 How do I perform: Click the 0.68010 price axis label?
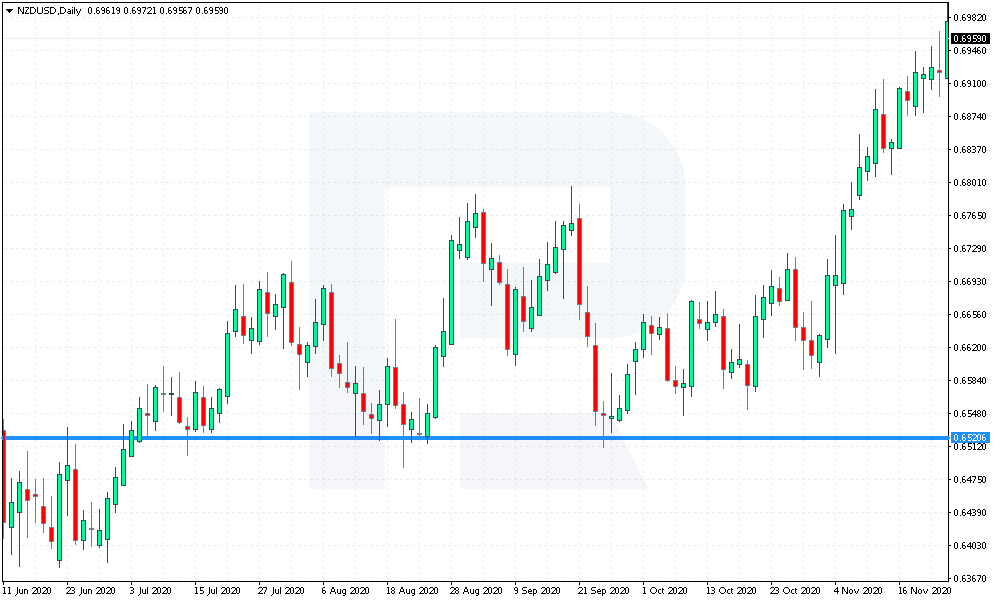click(x=971, y=183)
